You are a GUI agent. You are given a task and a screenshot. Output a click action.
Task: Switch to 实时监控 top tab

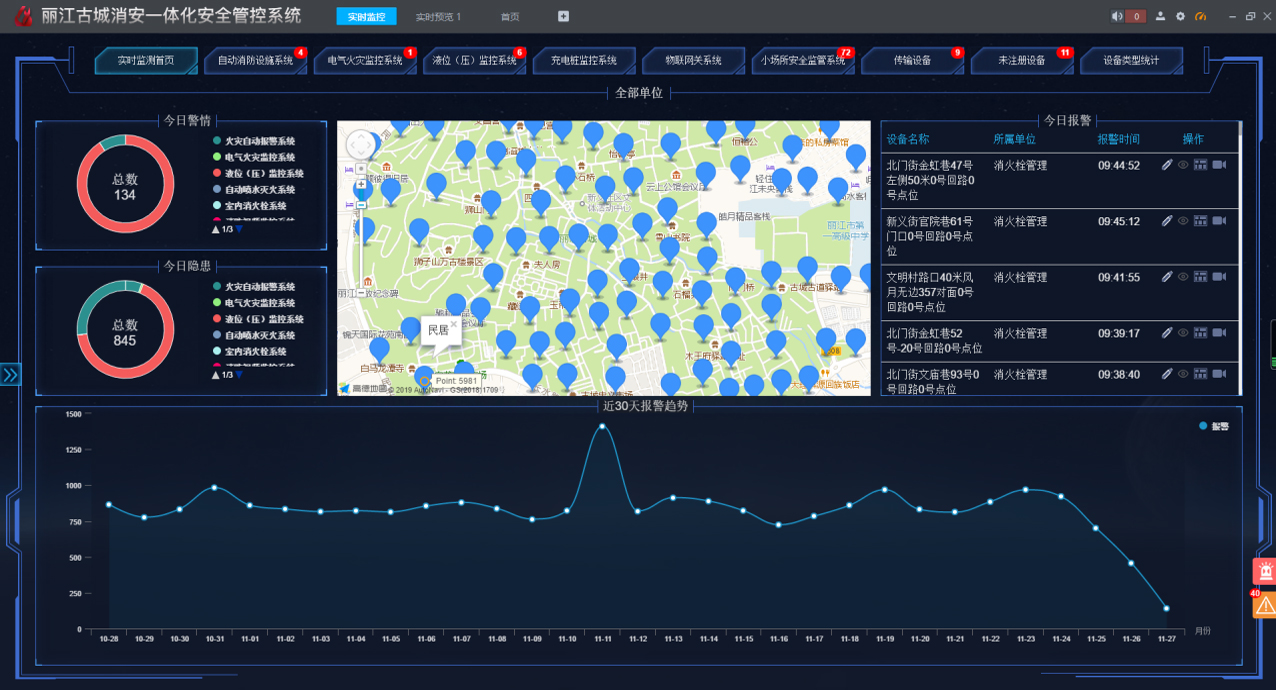(x=366, y=17)
